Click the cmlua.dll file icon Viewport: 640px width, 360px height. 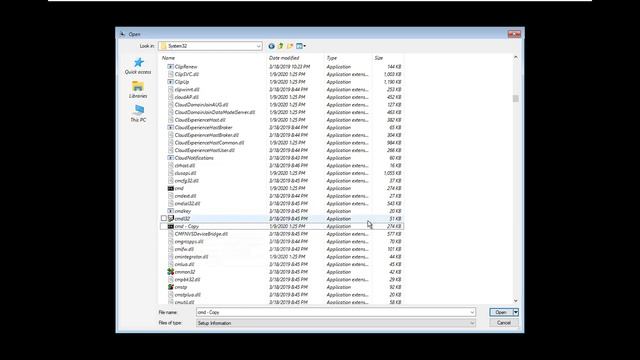(171, 264)
